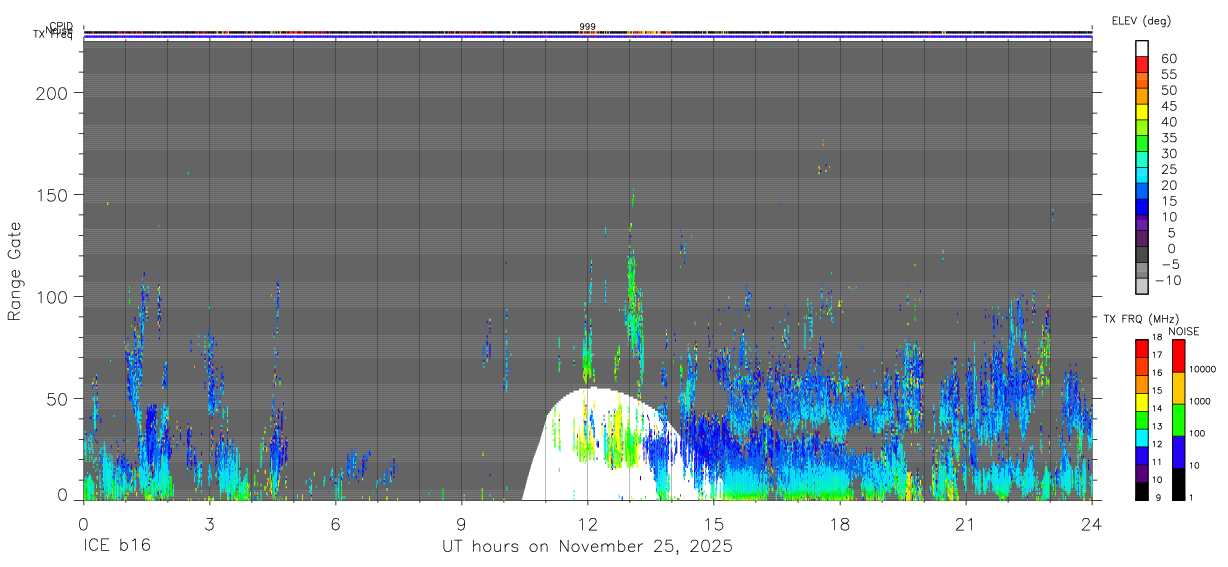The width and height of the screenshot is (1228, 567).
Task: Click the '60' label on the ELEV legend
Action: 1167,58
